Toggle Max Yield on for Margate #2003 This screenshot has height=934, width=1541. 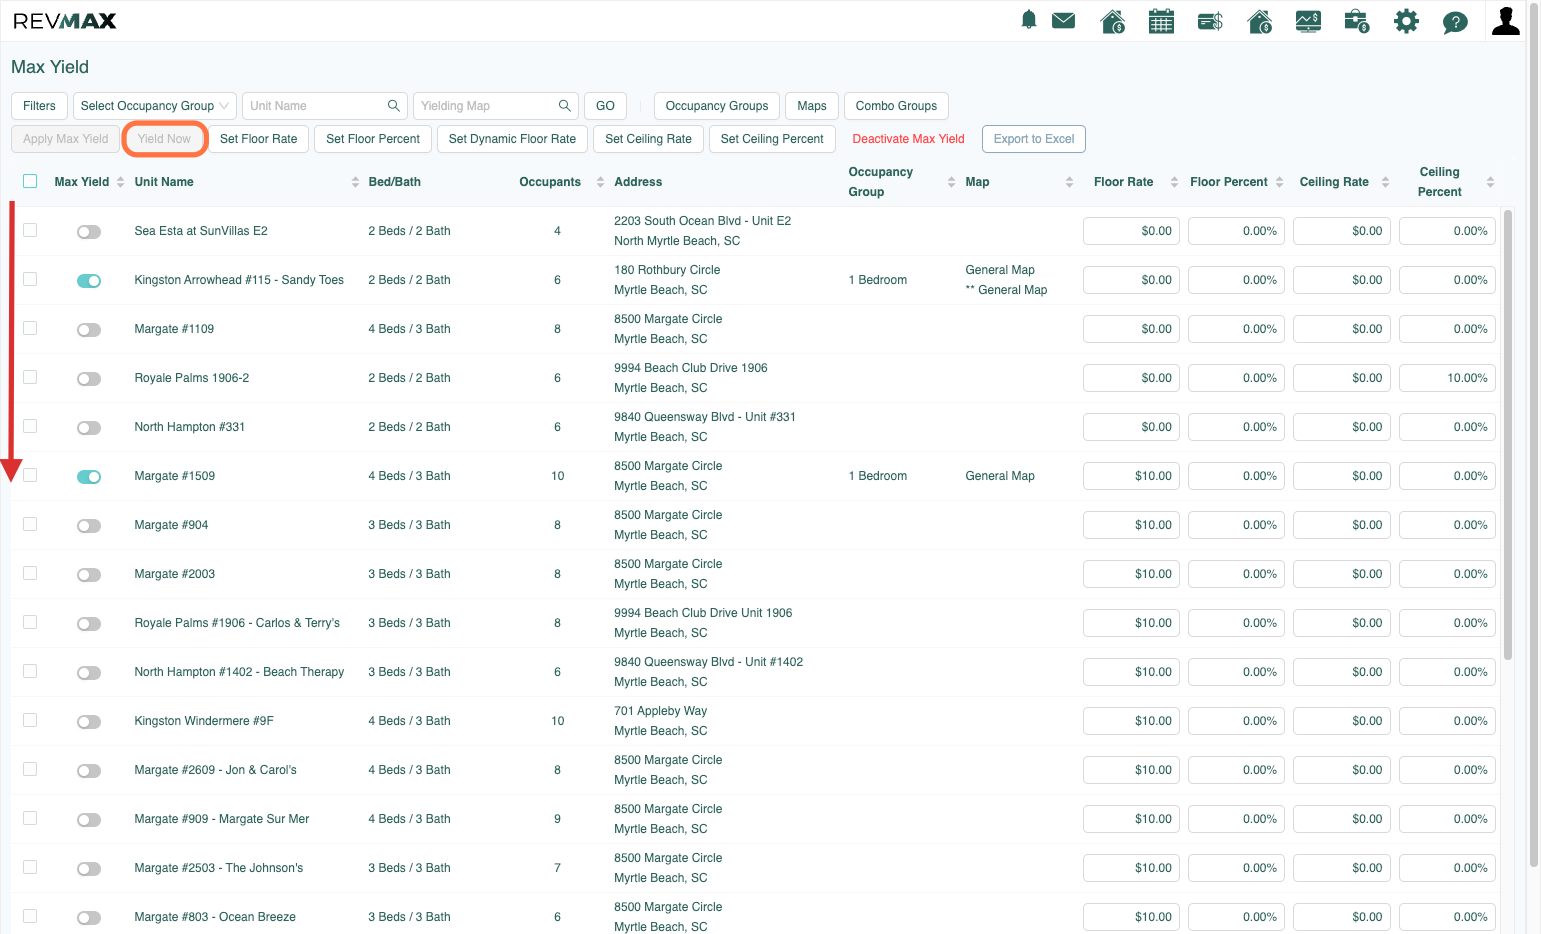[89, 575]
